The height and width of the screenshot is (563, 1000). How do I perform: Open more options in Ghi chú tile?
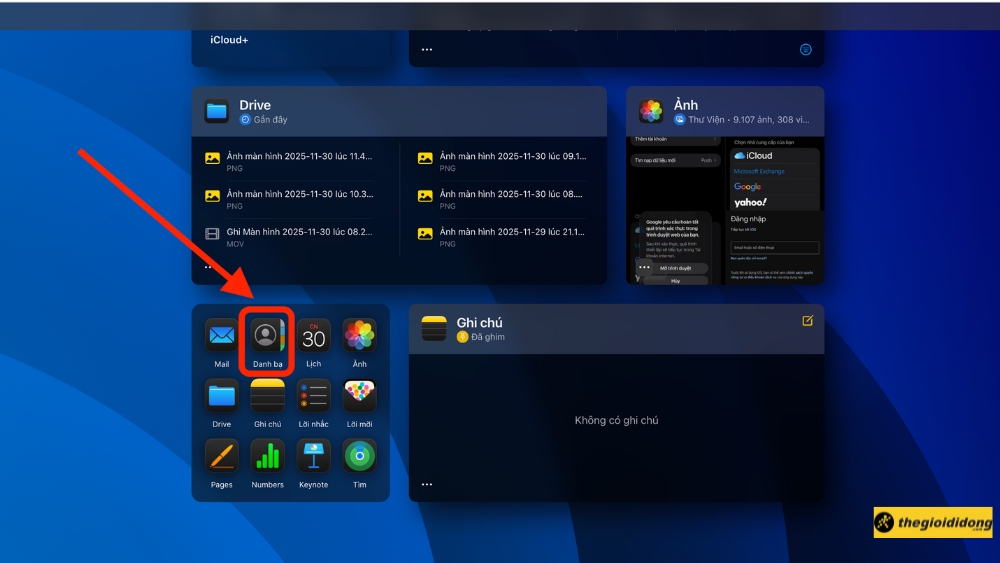point(427,484)
